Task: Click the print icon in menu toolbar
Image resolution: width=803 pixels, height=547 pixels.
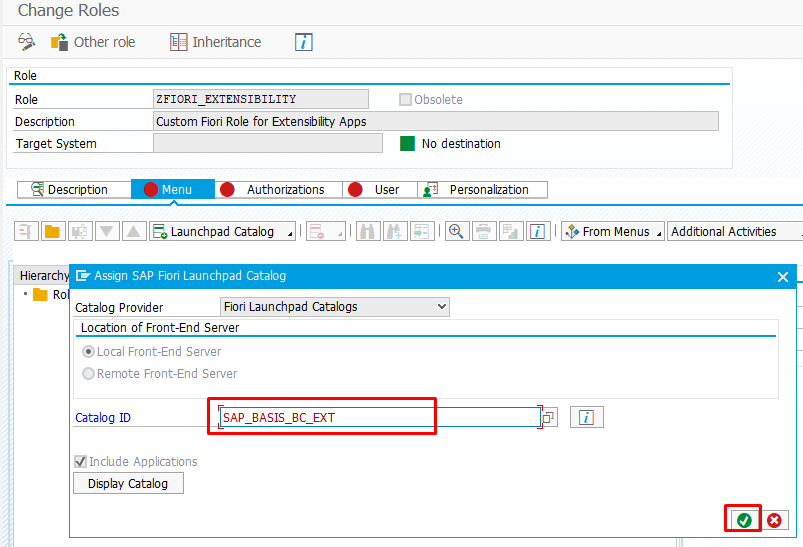Action: pos(484,232)
